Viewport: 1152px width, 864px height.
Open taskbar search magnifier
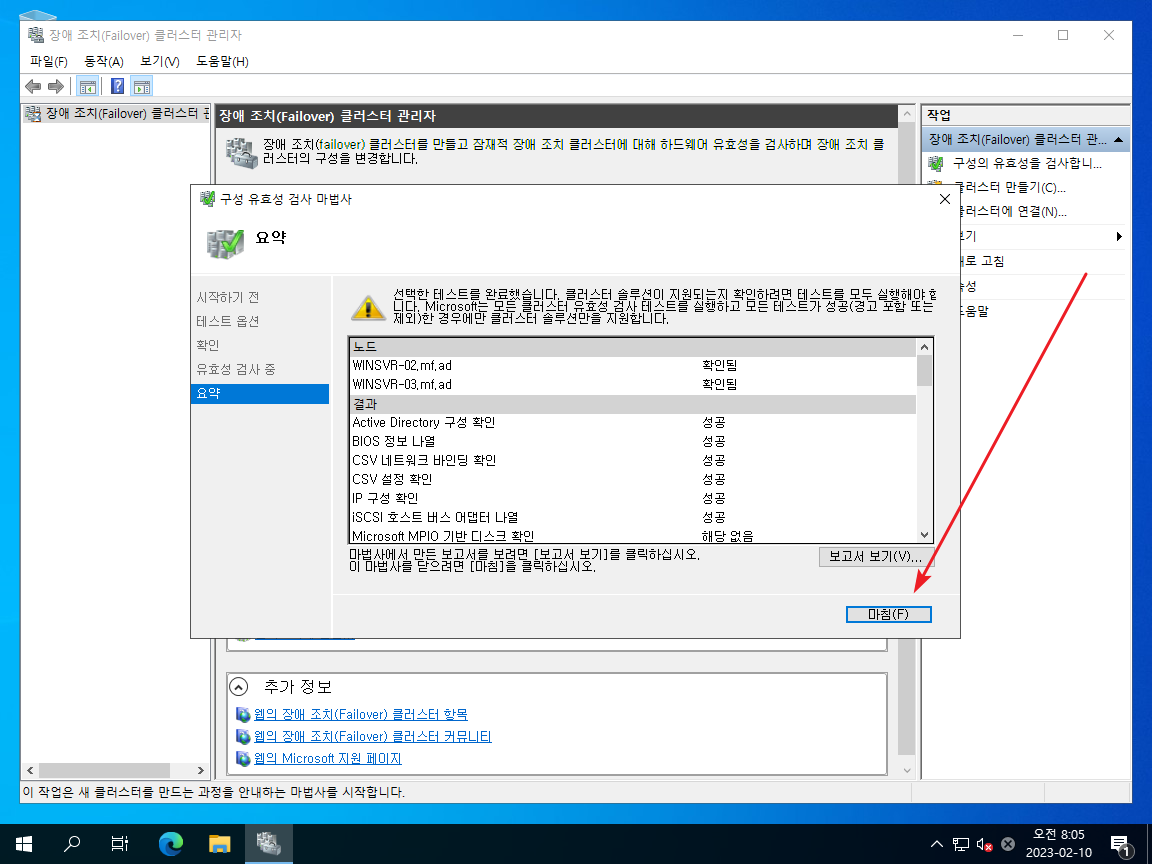pos(72,843)
